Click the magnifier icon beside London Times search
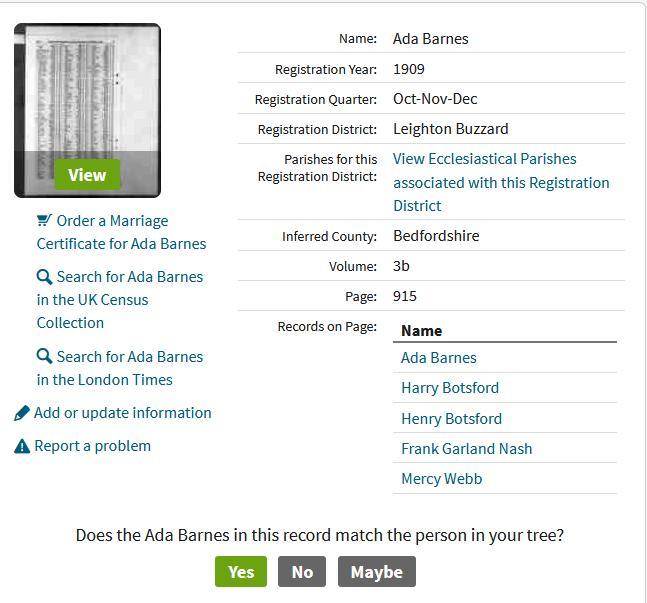 coord(44,357)
